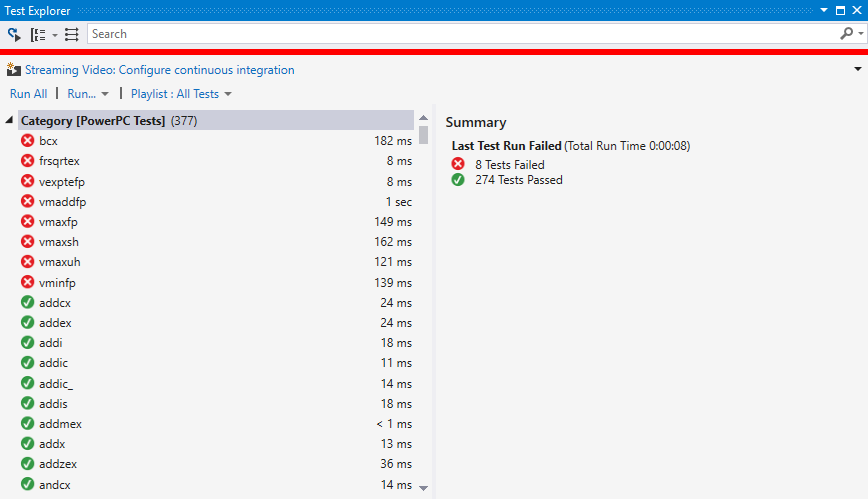Viewport: 868px width, 499px height.
Task: Click the failed icon for bcx
Action: (27, 141)
